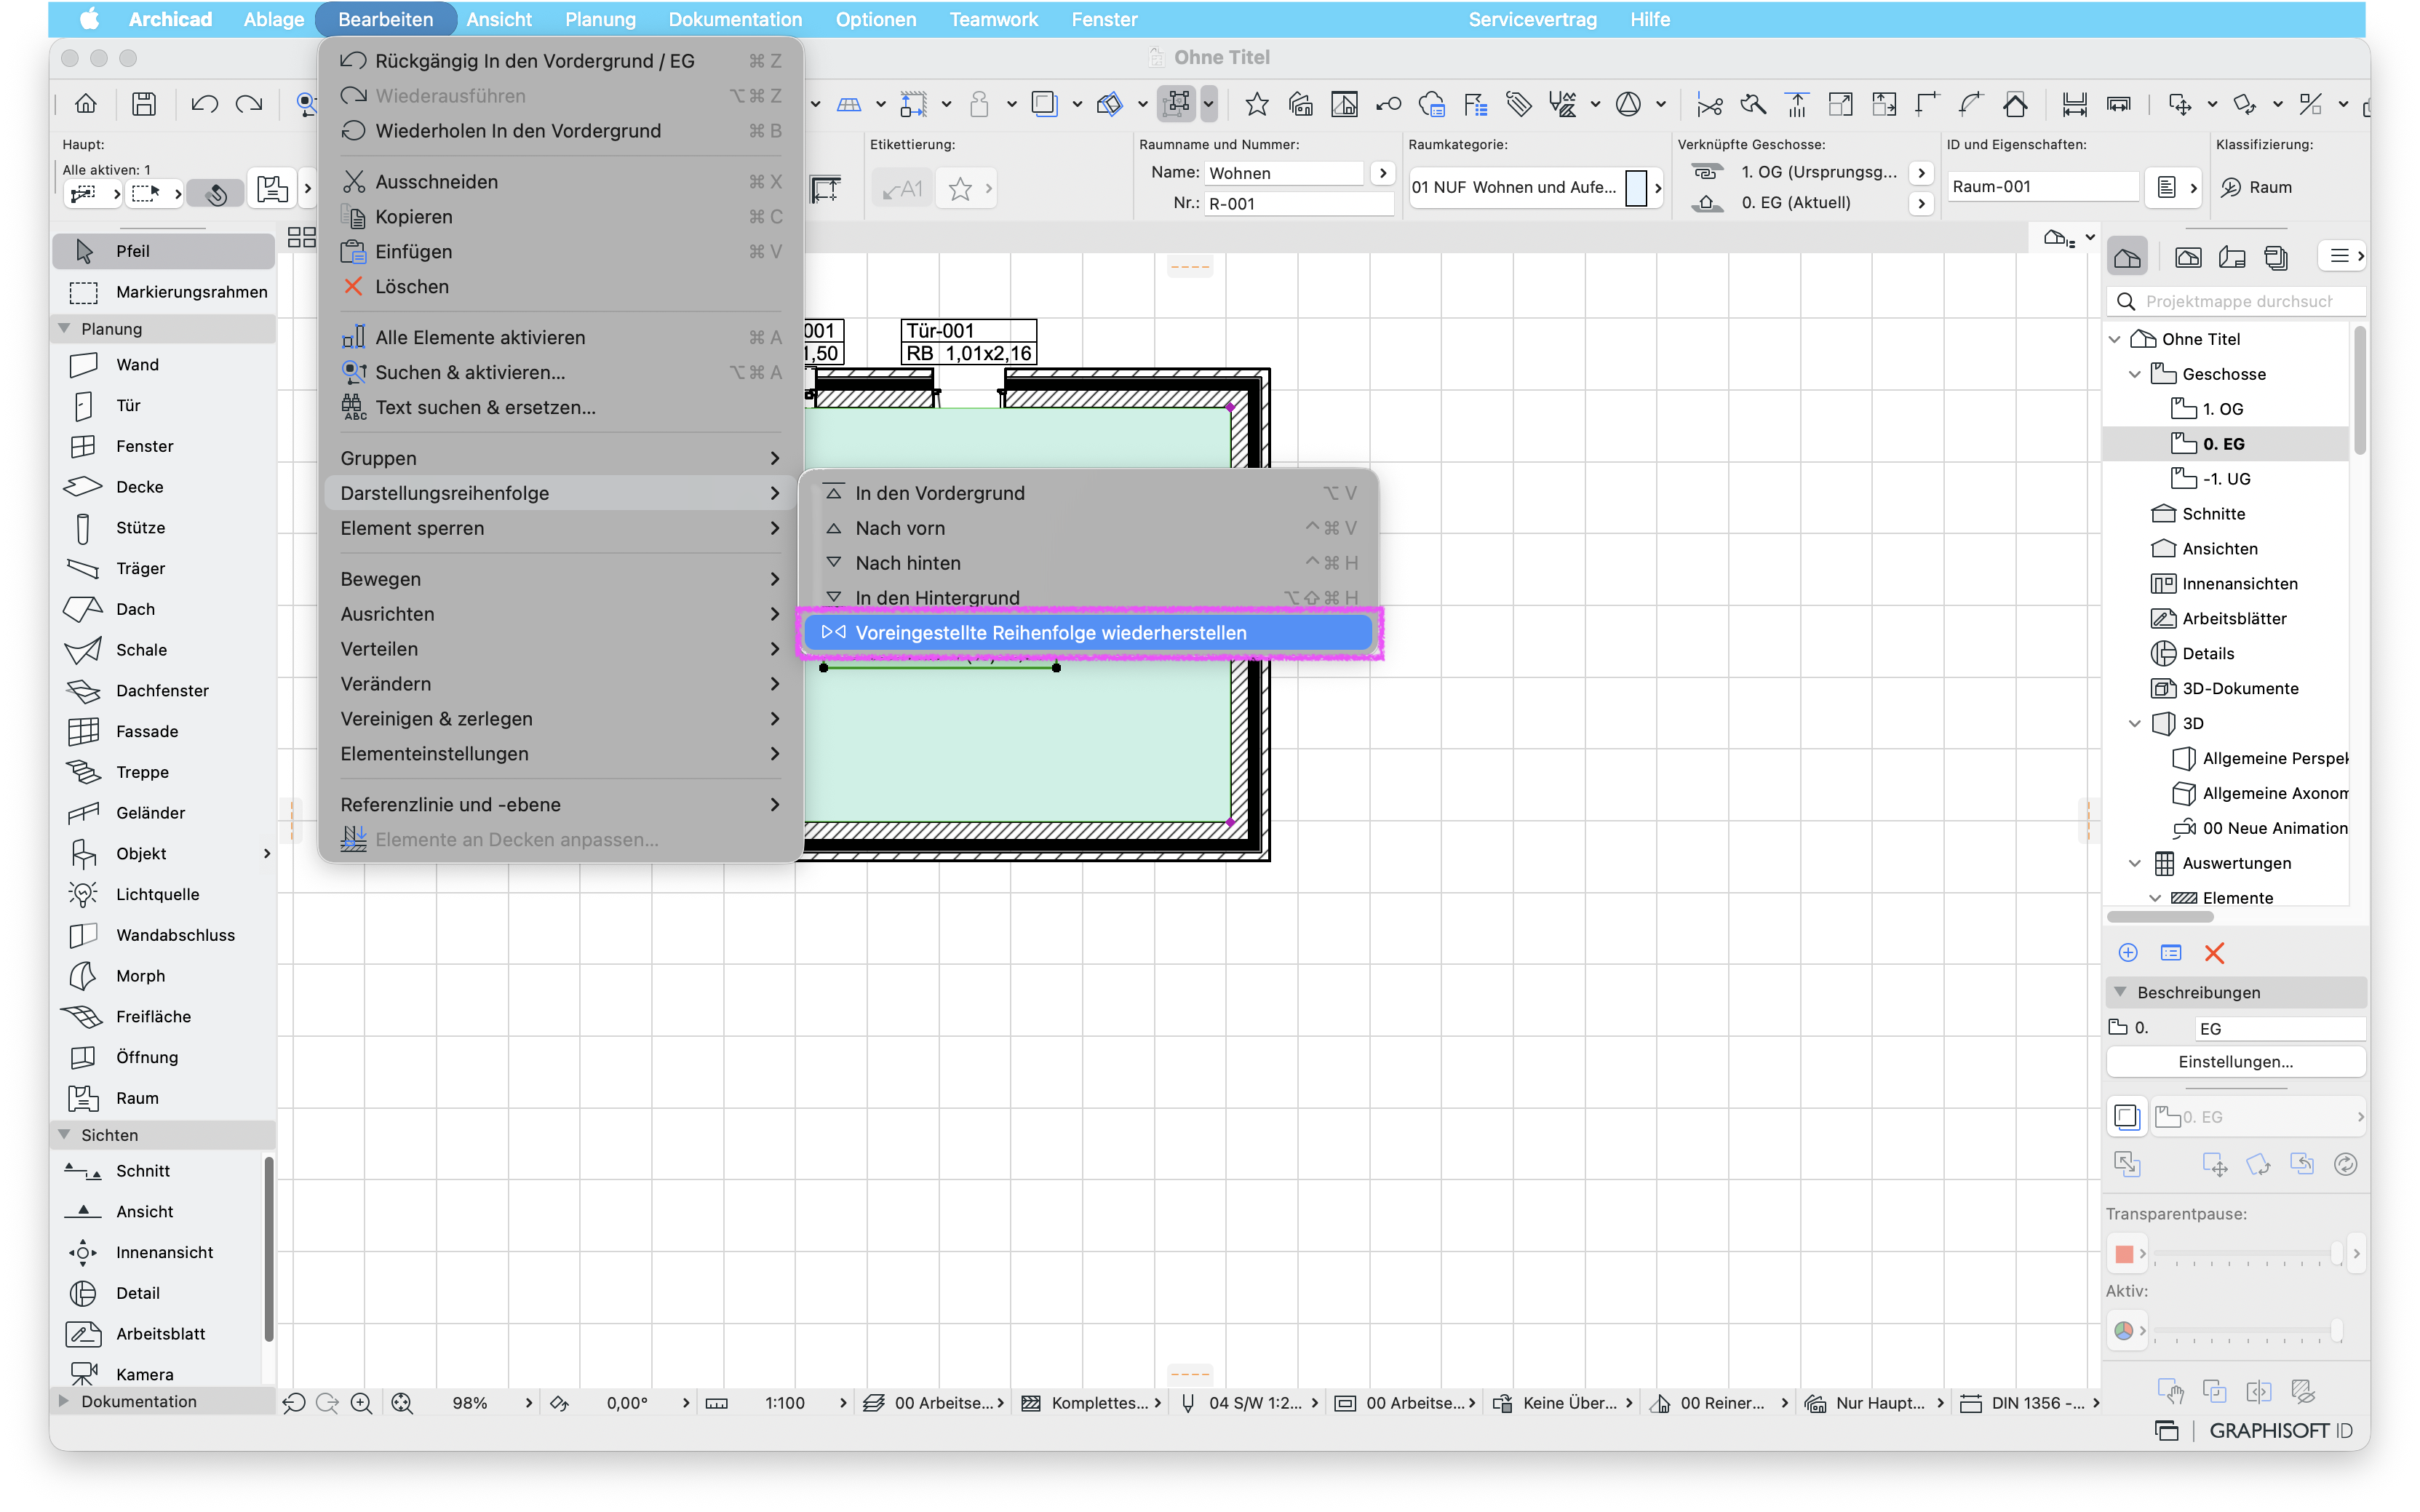Toggle the group suspend button in toolbar
The width and height of the screenshot is (2420, 1512).
pyautogui.click(x=1177, y=104)
